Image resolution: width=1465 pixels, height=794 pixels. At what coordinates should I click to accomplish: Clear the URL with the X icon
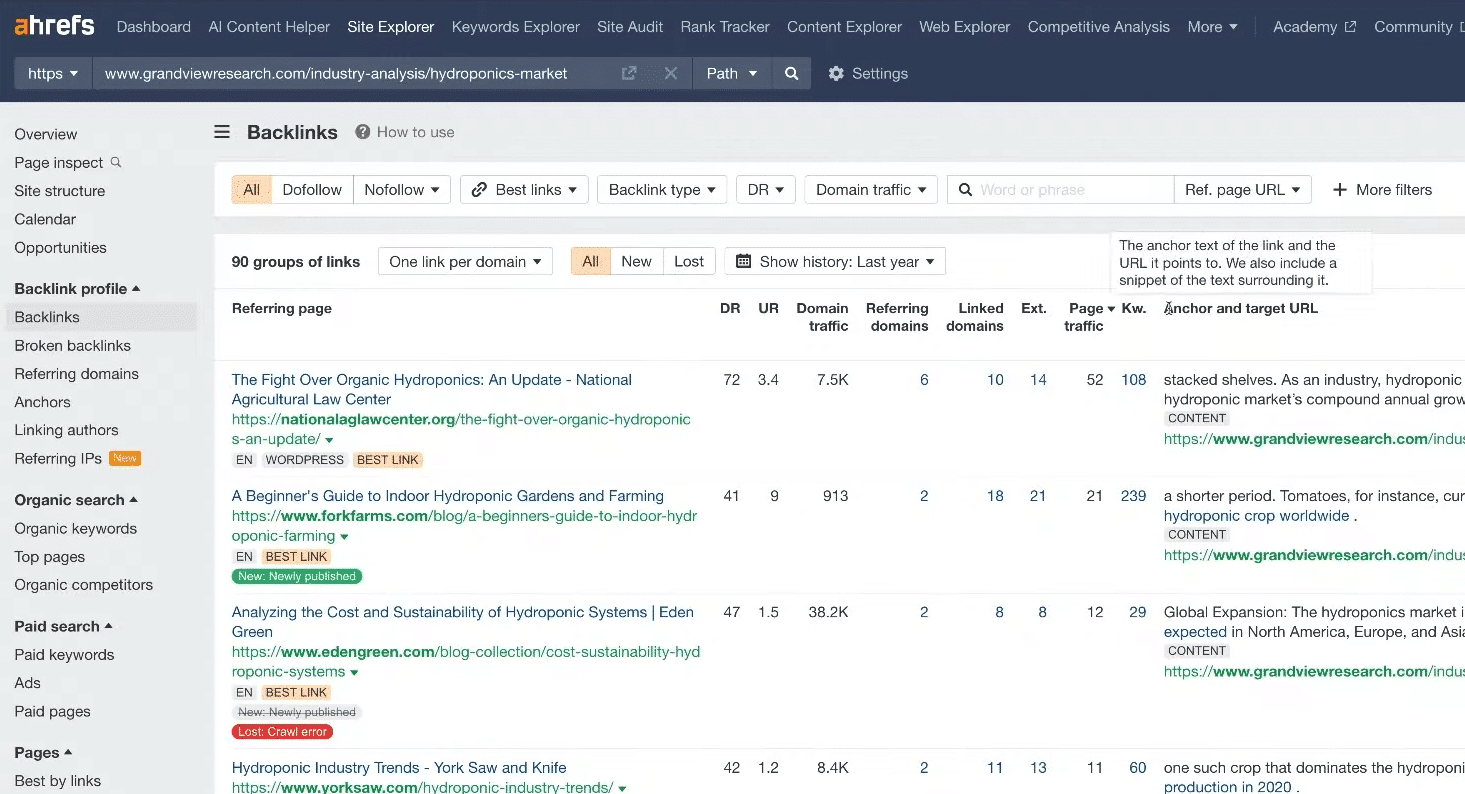point(671,73)
